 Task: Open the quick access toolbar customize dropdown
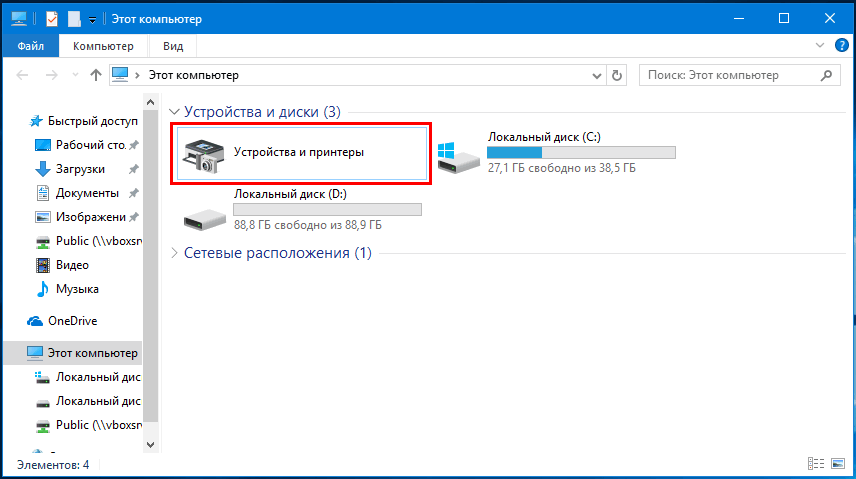(x=92, y=20)
